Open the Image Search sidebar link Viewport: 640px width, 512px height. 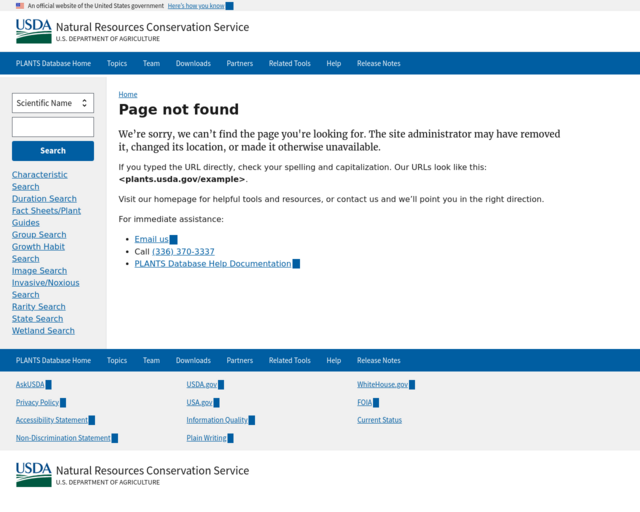(x=39, y=271)
